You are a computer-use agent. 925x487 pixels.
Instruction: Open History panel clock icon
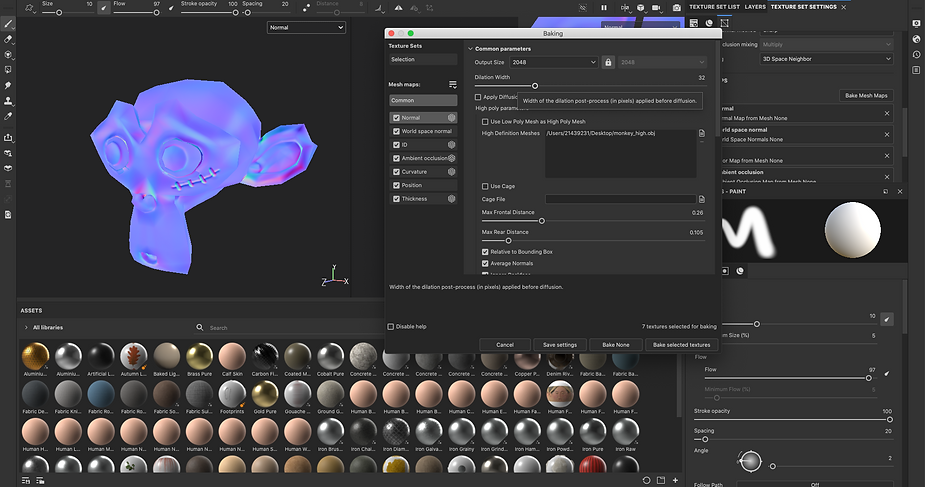pos(916,54)
